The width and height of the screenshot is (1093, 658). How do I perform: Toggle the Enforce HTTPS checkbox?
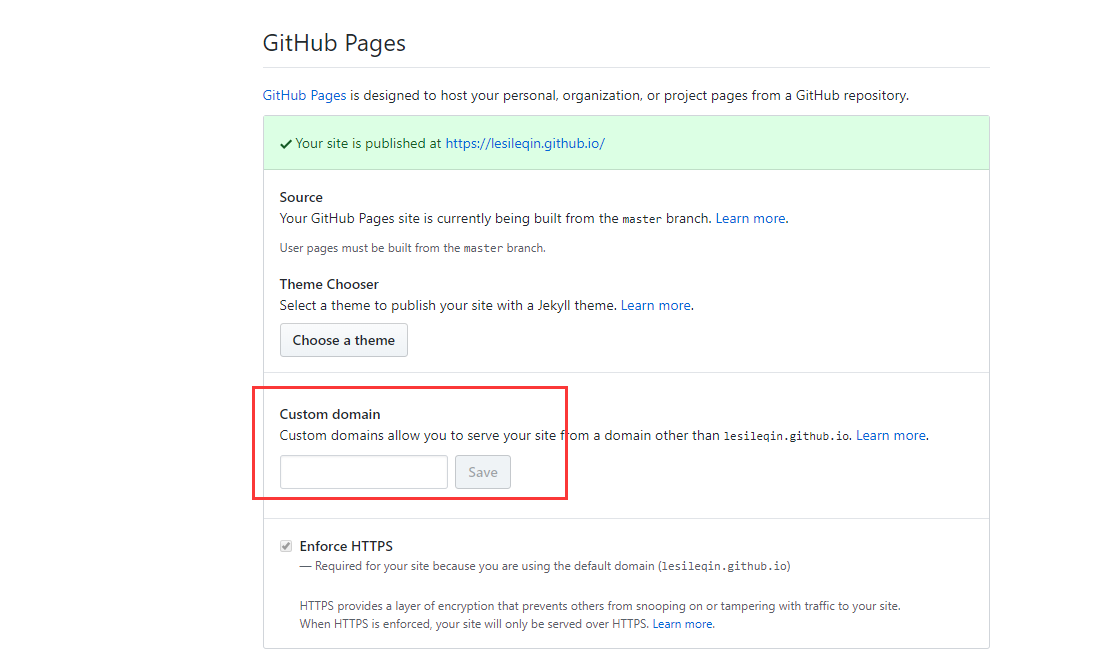click(285, 545)
